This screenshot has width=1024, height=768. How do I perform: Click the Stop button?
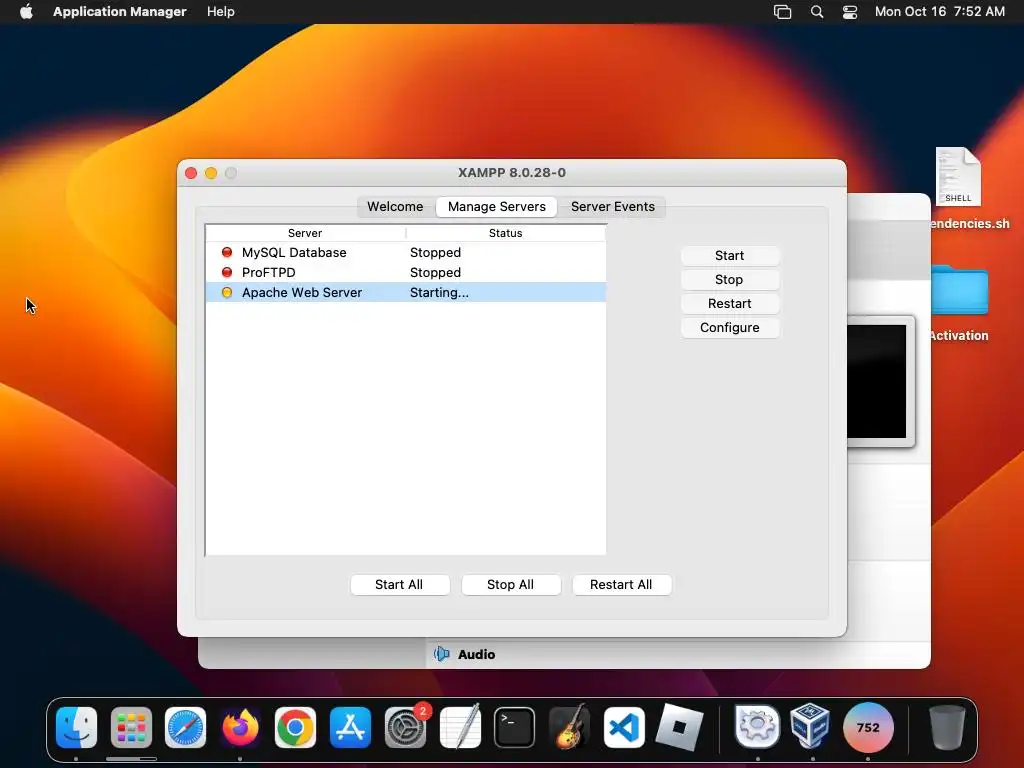(729, 280)
